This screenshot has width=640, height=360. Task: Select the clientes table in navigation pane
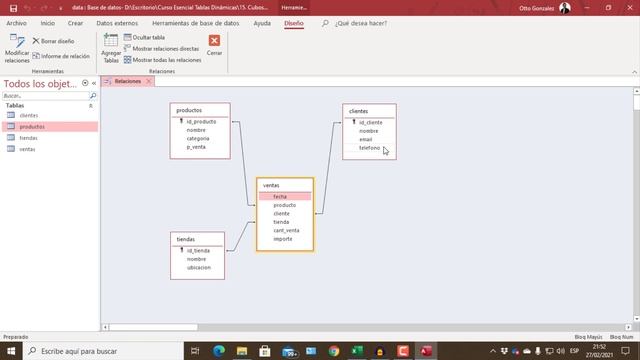tap(50, 116)
